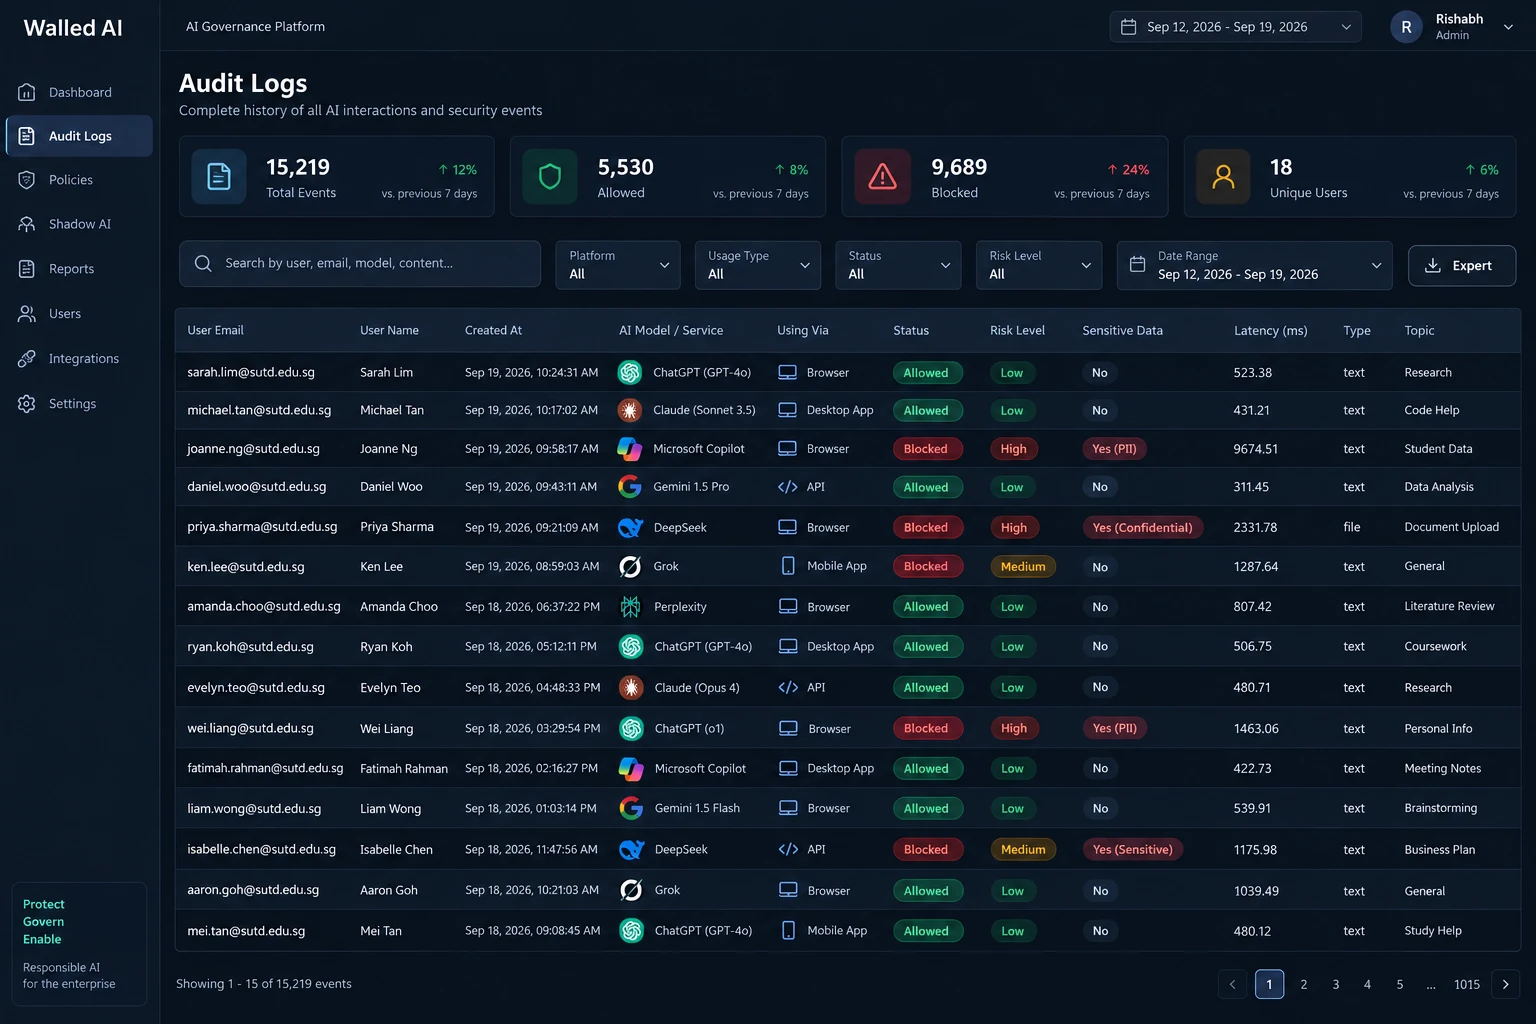Click the search events input field
This screenshot has width=1536, height=1024.
click(360, 264)
